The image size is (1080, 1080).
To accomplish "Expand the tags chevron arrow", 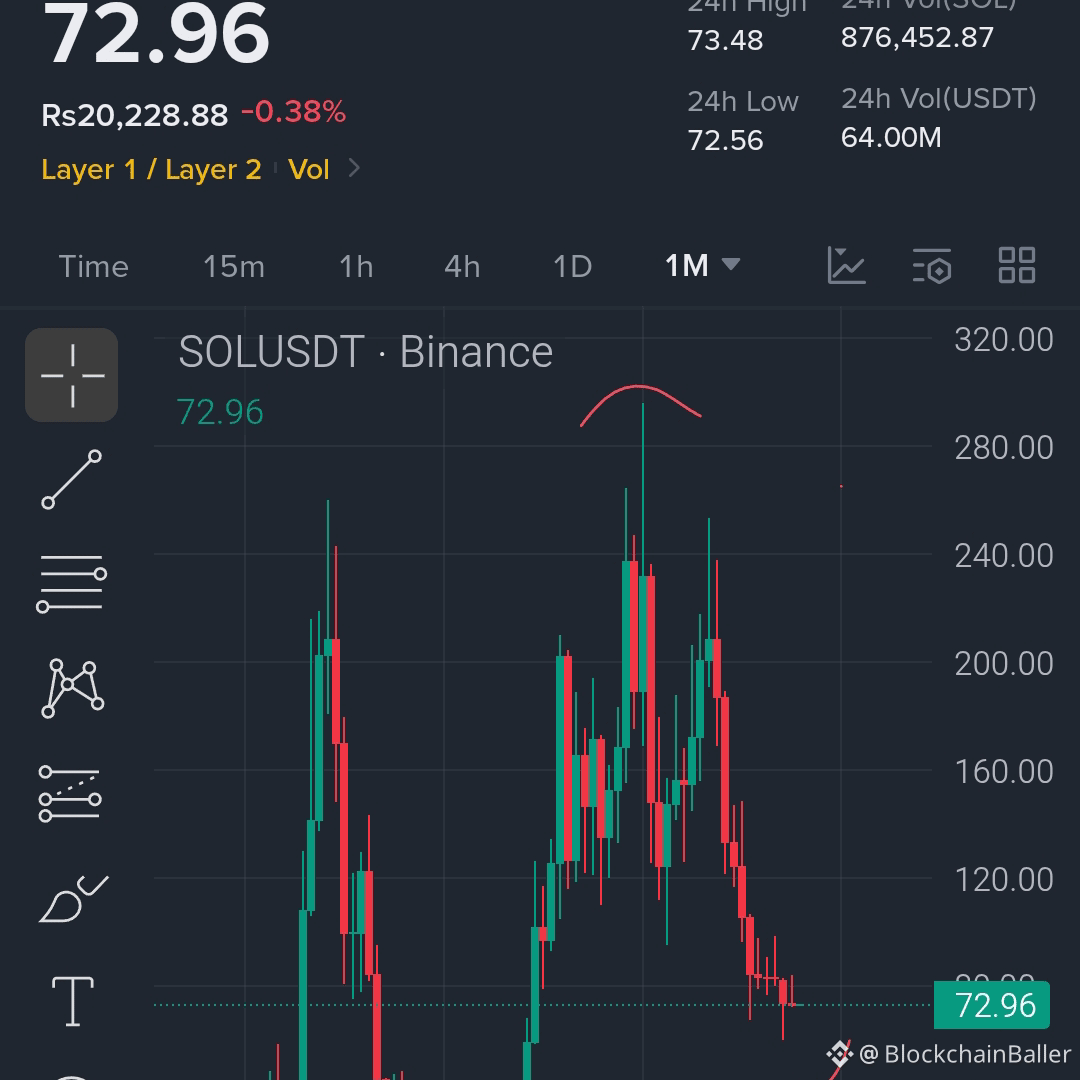I will tap(354, 168).
